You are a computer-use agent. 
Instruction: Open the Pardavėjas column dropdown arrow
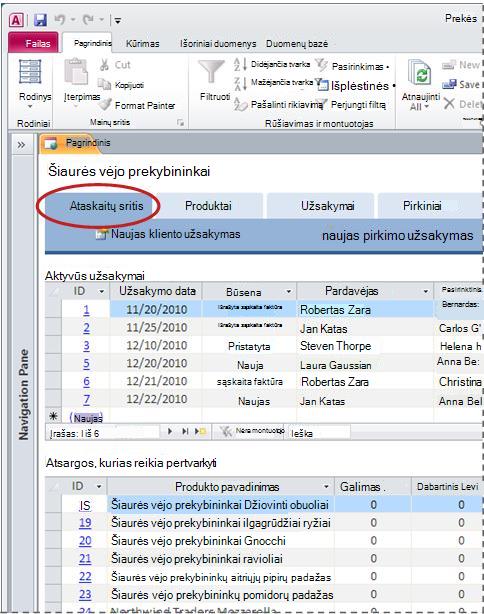click(426, 291)
